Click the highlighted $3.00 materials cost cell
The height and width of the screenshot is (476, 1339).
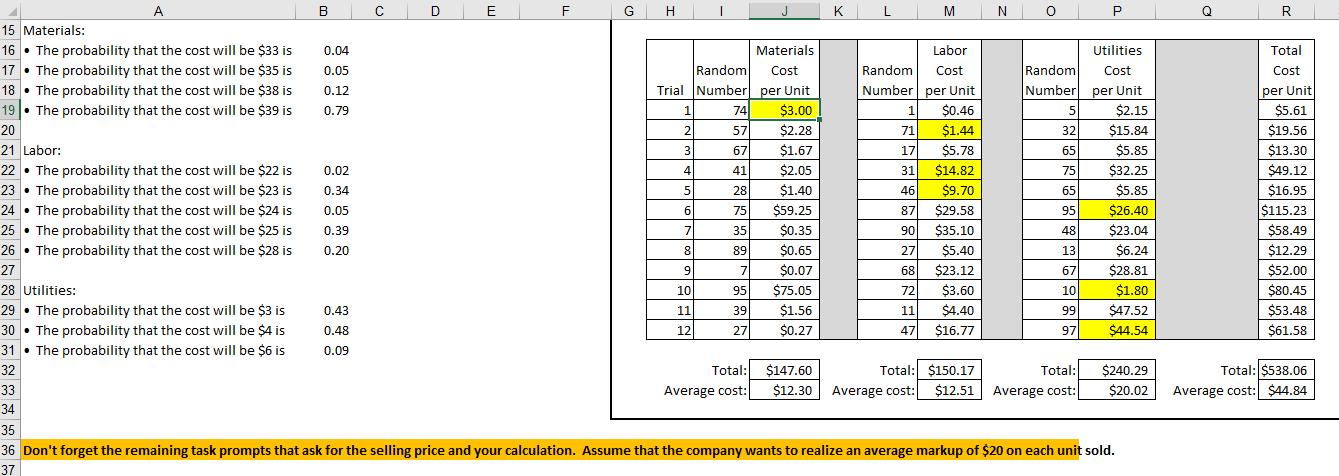click(785, 110)
